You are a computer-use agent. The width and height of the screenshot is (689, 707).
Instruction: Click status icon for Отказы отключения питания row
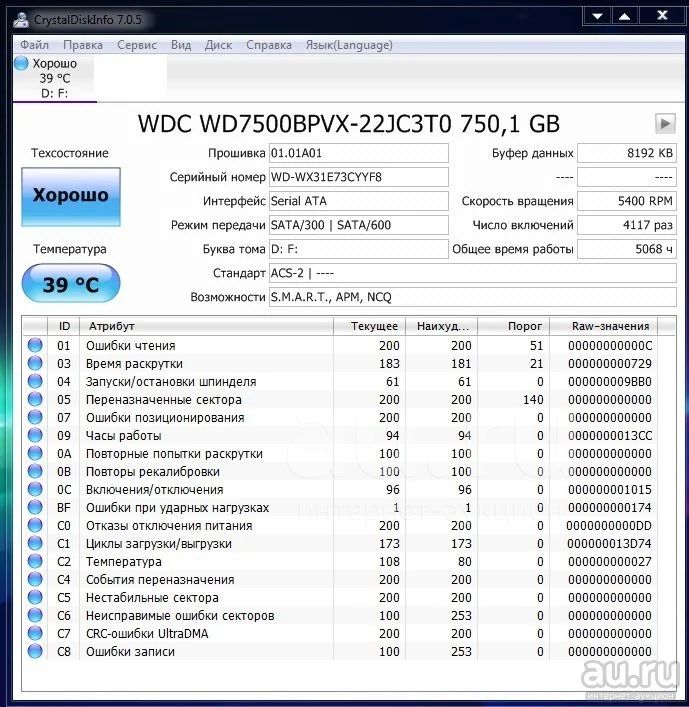coord(35,525)
